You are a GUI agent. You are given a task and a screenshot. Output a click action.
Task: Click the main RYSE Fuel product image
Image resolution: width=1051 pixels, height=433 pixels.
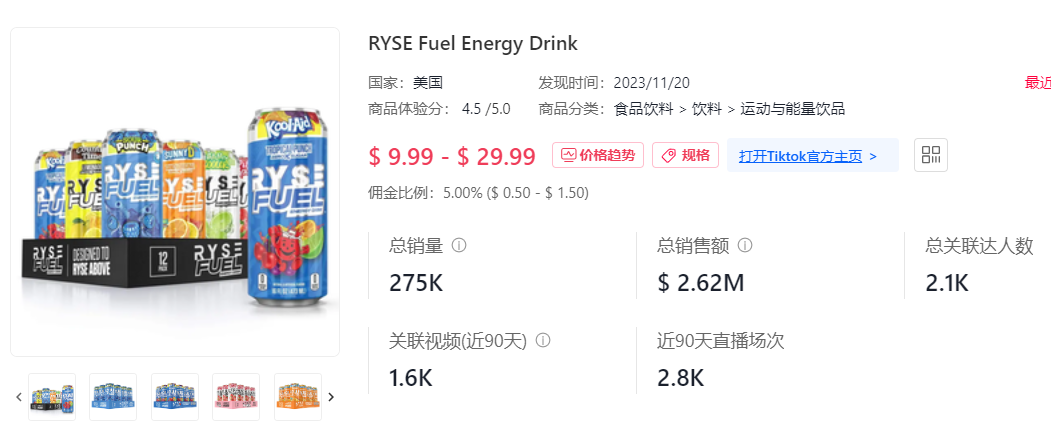click(175, 192)
